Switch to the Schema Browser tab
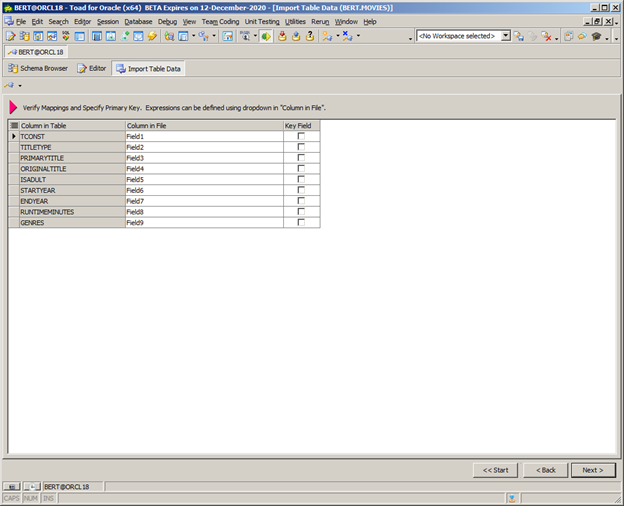 [x=38, y=68]
